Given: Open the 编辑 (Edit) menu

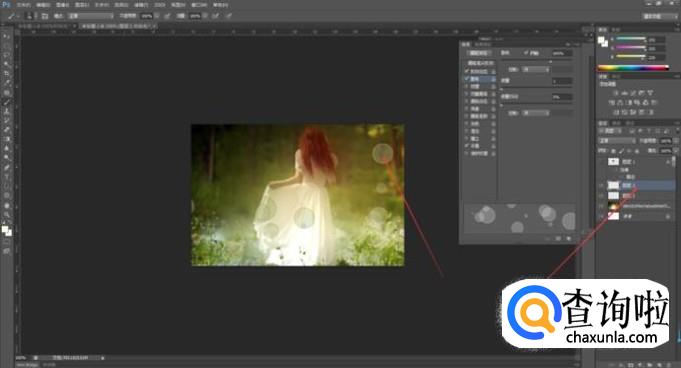Looking at the screenshot, I should tap(43, 5).
